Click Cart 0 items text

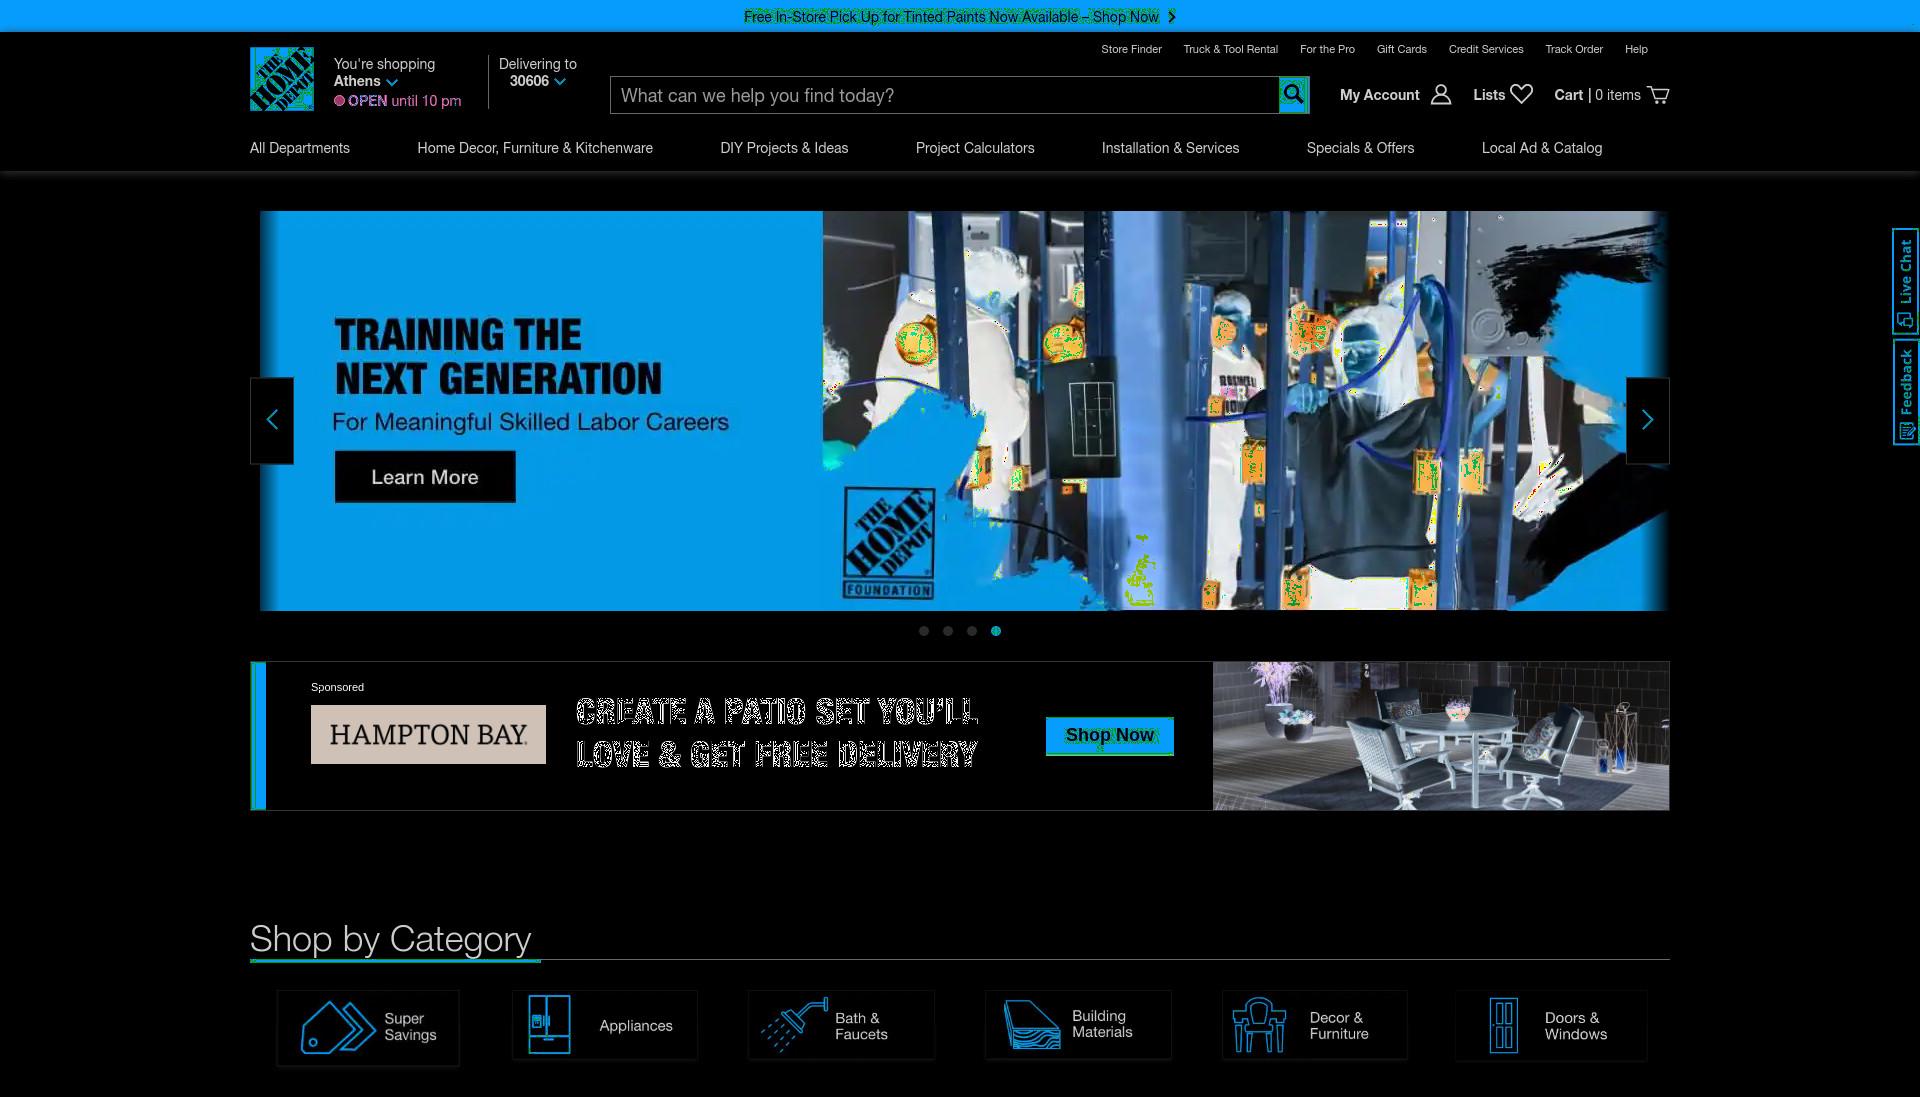pyautogui.click(x=1597, y=95)
